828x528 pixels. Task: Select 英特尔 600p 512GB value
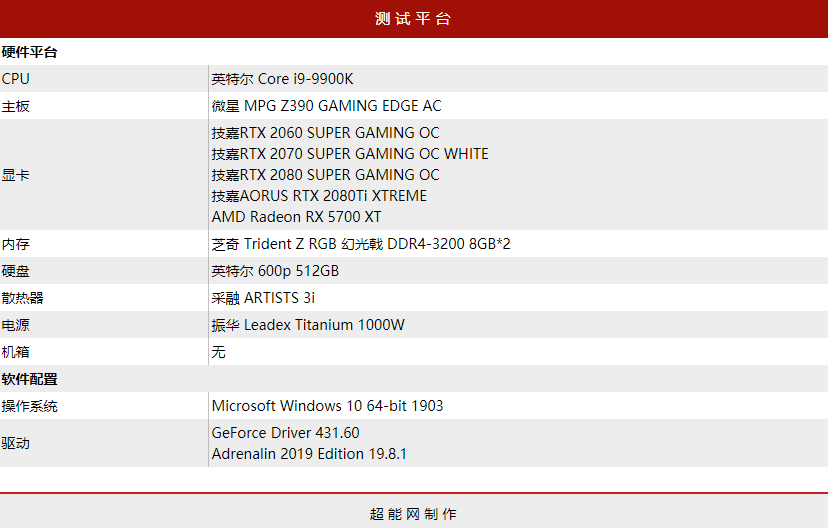(275, 271)
